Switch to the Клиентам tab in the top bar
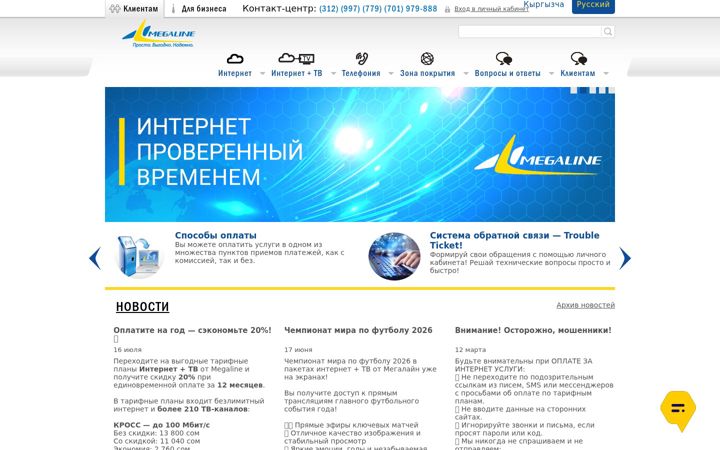Image resolution: width=720 pixels, height=450 pixels. [x=135, y=8]
